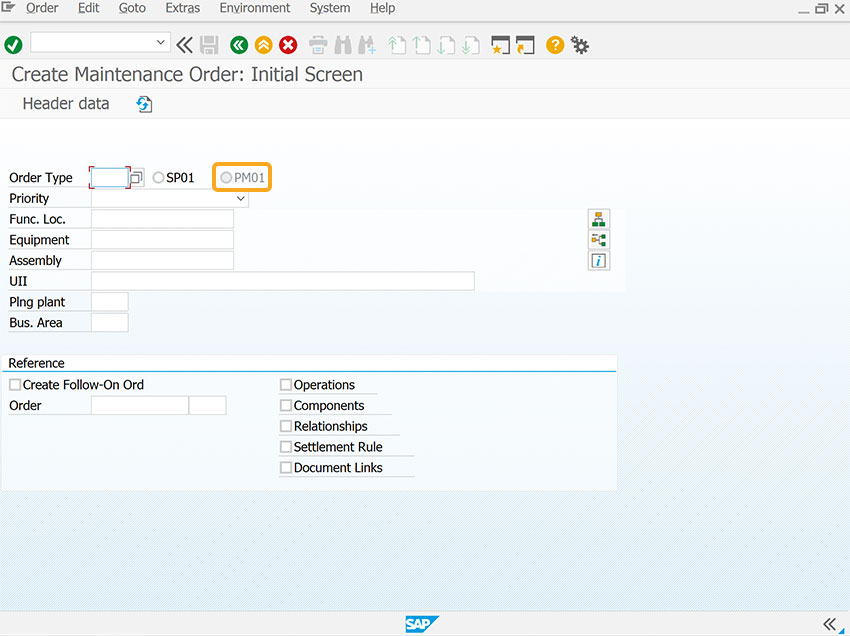This screenshot has height=636, width=850.
Task: Open the structure list hierarchy icon
Action: (x=598, y=219)
